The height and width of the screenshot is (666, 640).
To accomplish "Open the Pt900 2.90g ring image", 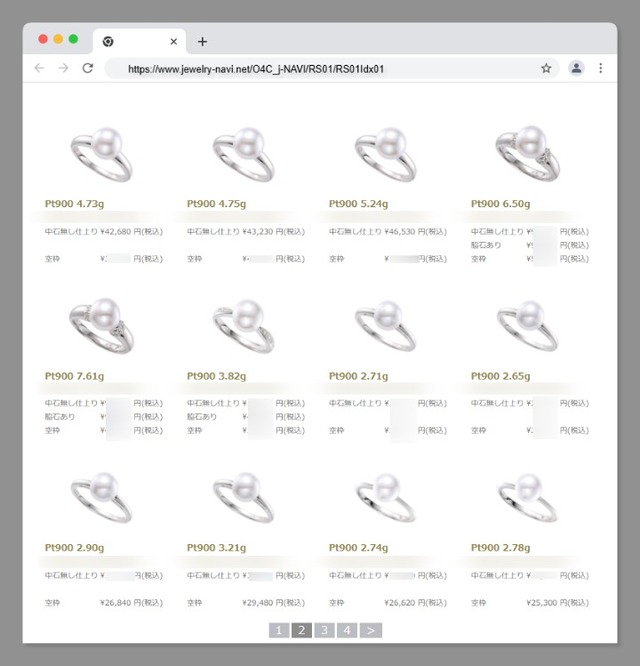I will click(x=102, y=497).
